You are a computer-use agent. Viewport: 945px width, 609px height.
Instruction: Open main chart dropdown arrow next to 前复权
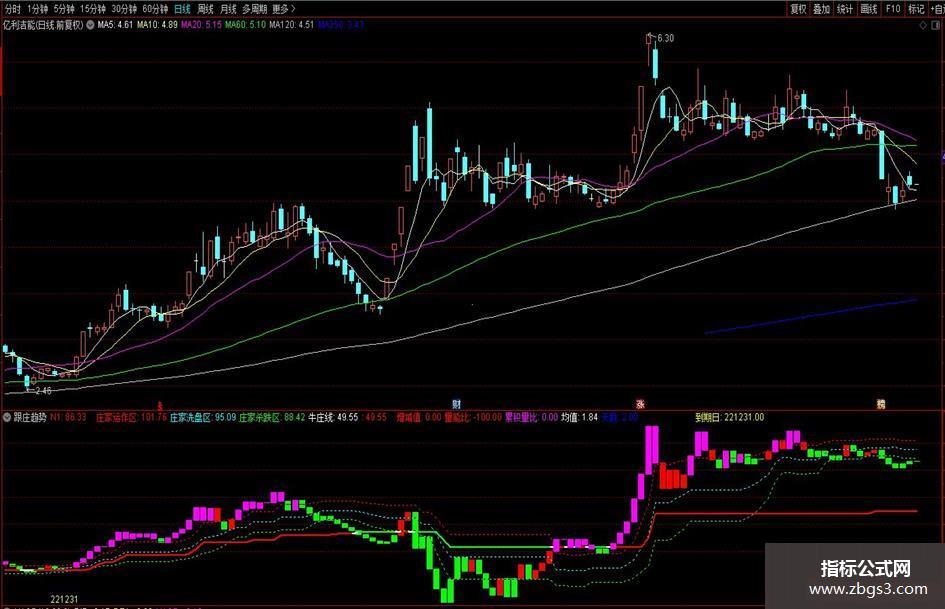pyautogui.click(x=90, y=25)
